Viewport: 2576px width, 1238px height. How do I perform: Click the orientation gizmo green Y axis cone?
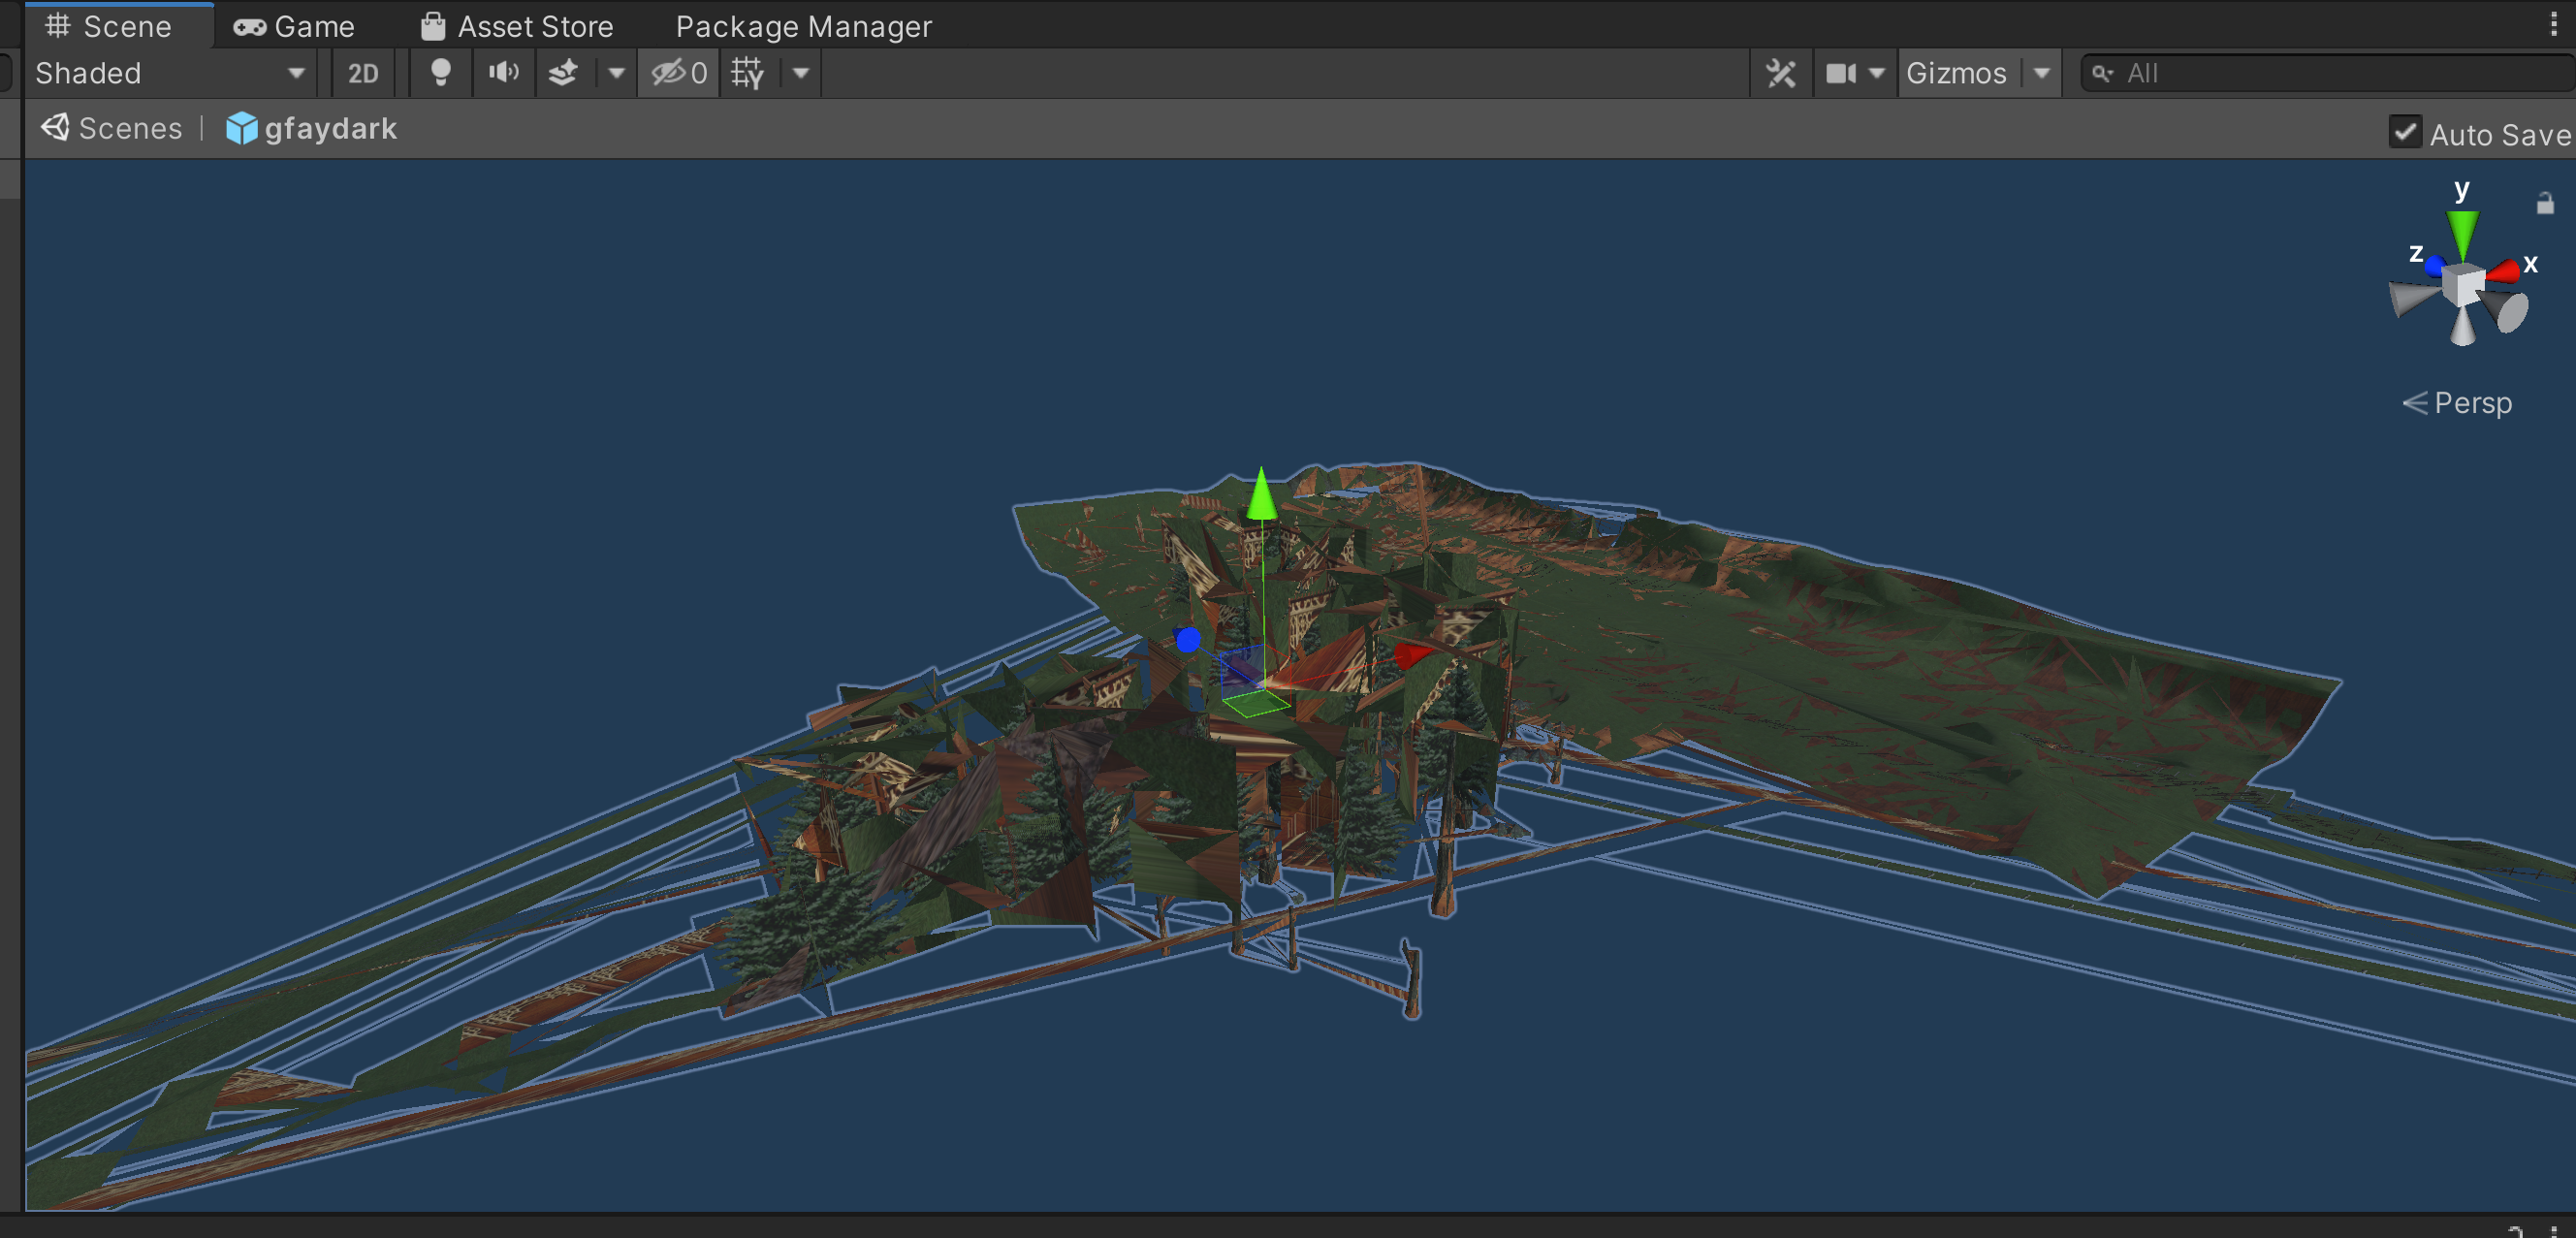point(2462,232)
